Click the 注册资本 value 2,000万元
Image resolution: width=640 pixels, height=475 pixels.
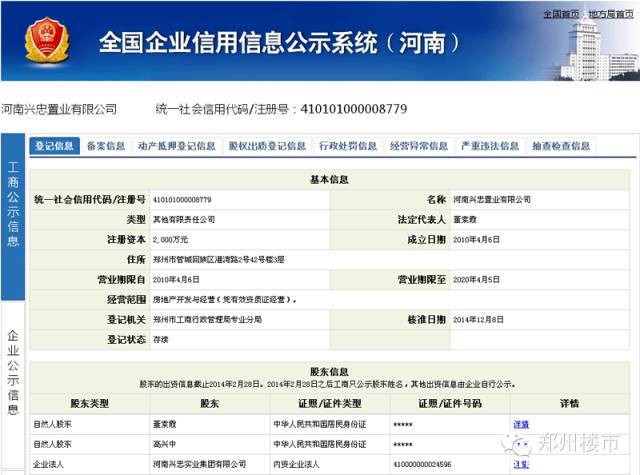(x=170, y=240)
